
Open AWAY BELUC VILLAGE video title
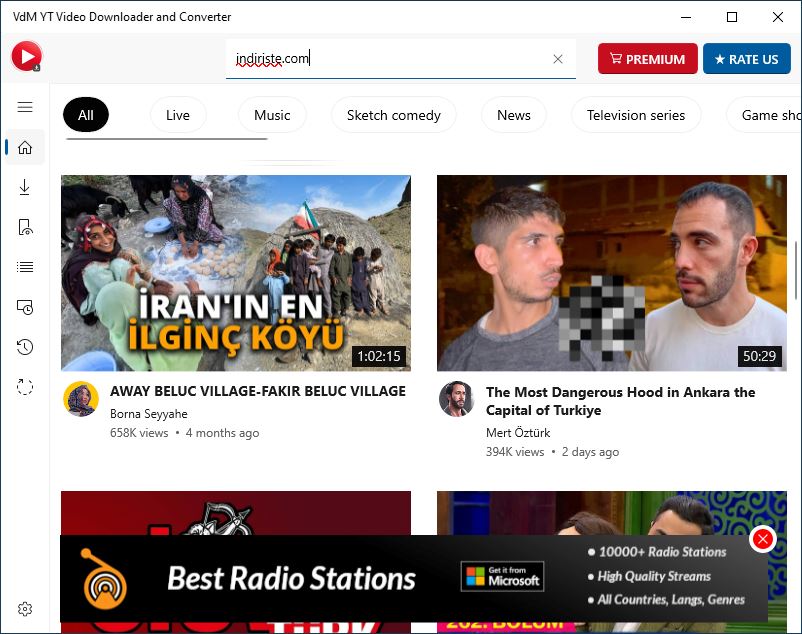point(258,391)
